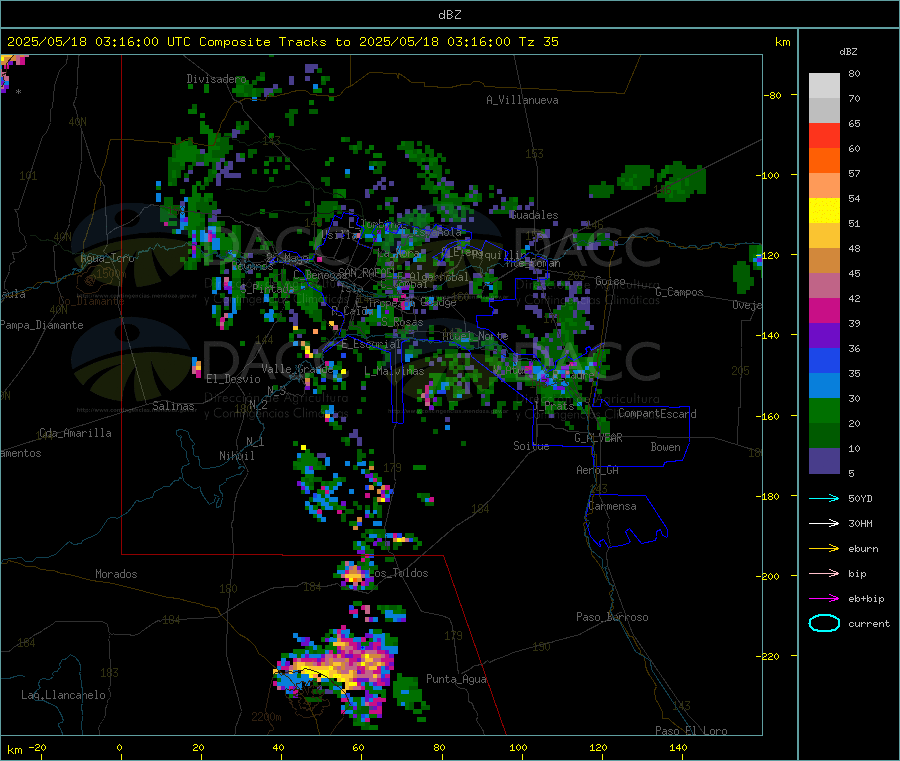Click the 'Paso_El_Loro' map label
The width and height of the screenshot is (900, 761).
pos(691,731)
